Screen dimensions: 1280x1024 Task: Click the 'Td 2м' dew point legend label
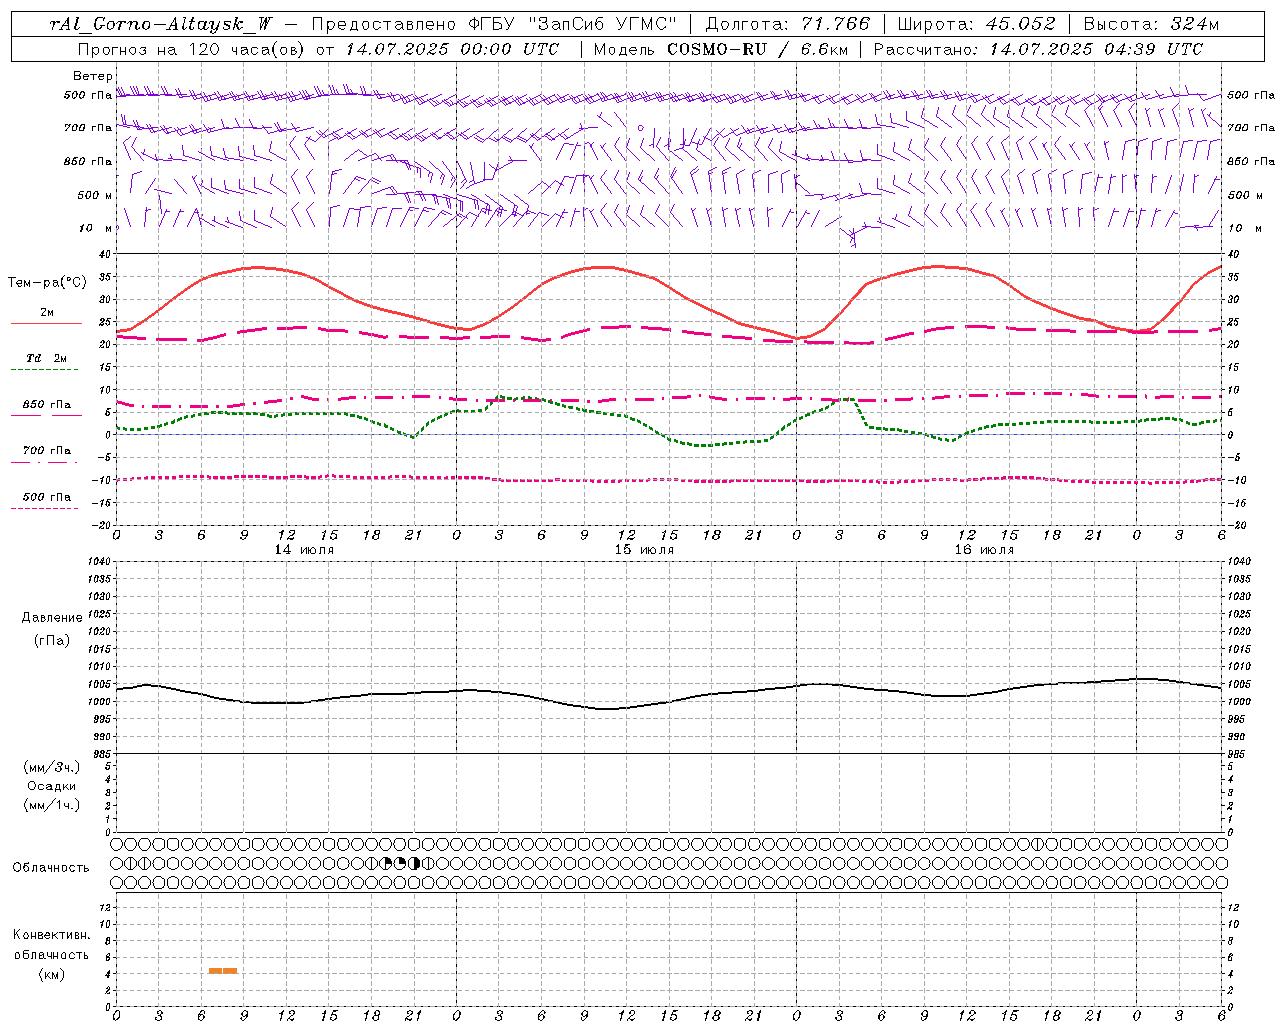[46, 358]
